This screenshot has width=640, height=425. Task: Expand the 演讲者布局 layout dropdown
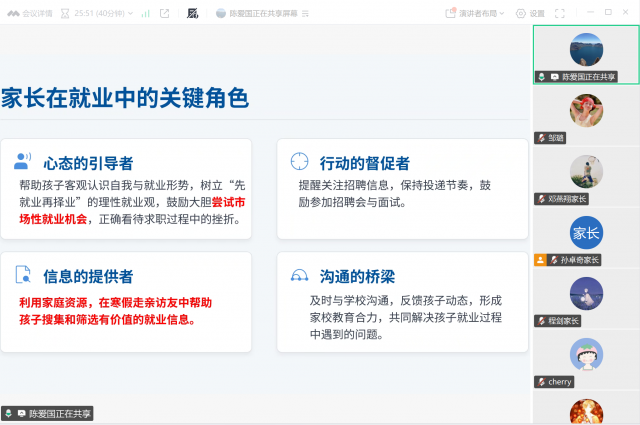488,13
